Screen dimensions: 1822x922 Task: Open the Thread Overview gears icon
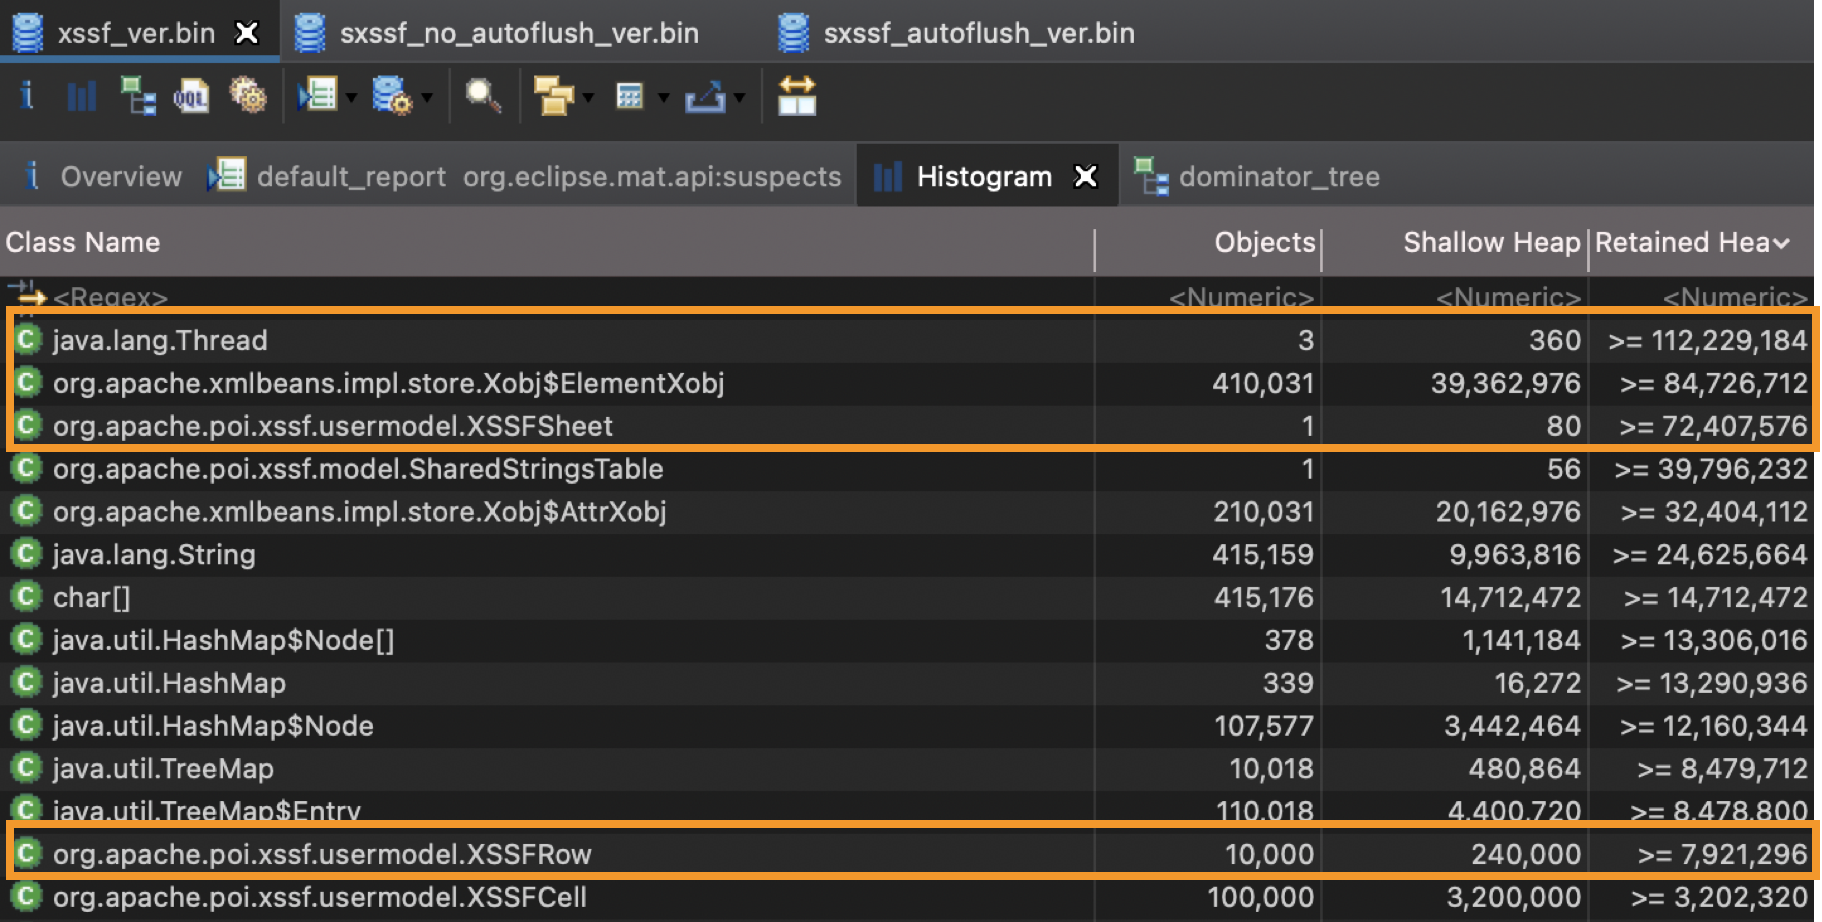[x=247, y=97]
